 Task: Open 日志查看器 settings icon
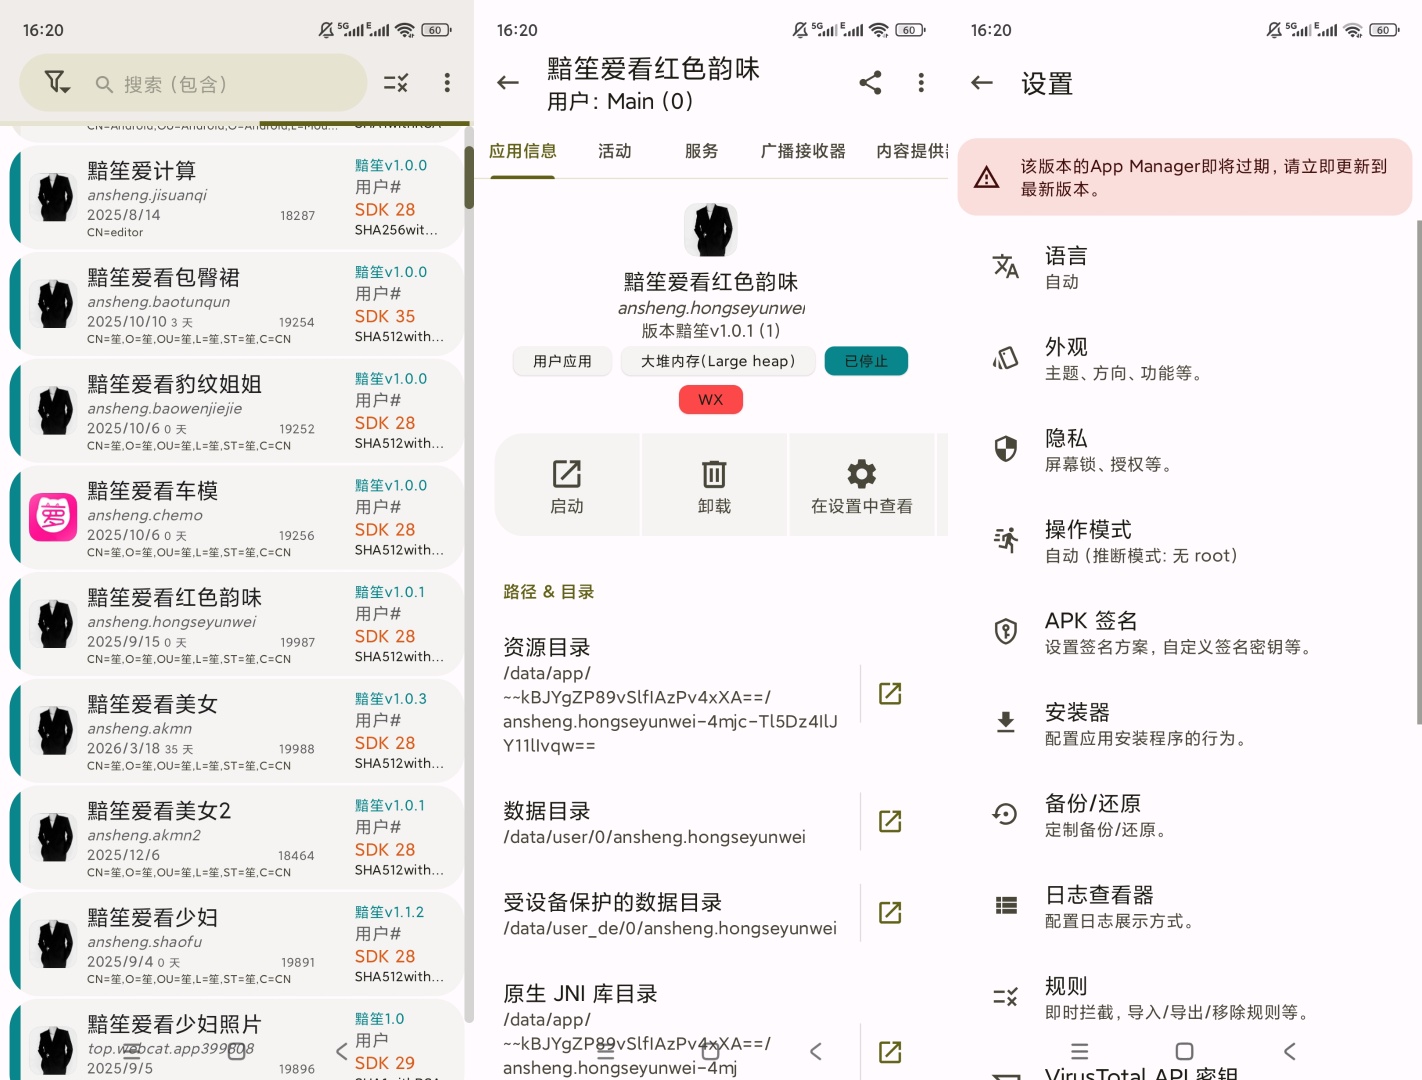point(1006,906)
